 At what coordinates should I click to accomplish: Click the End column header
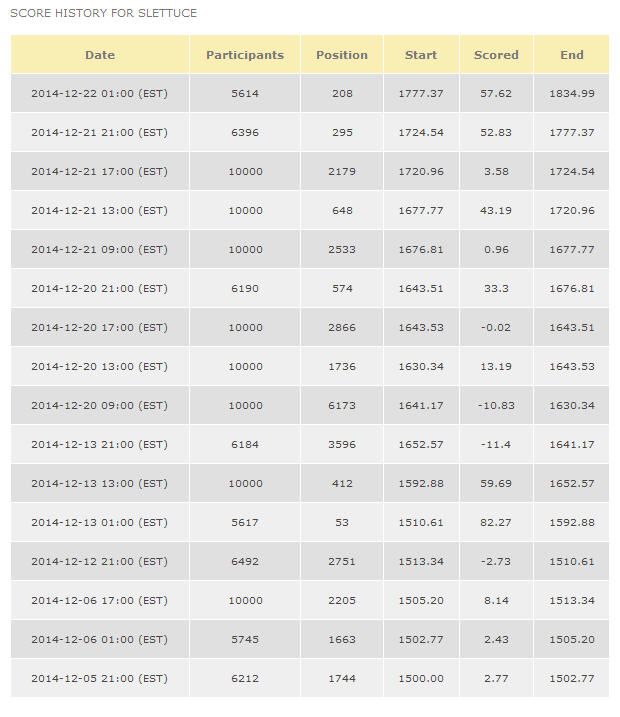point(572,55)
